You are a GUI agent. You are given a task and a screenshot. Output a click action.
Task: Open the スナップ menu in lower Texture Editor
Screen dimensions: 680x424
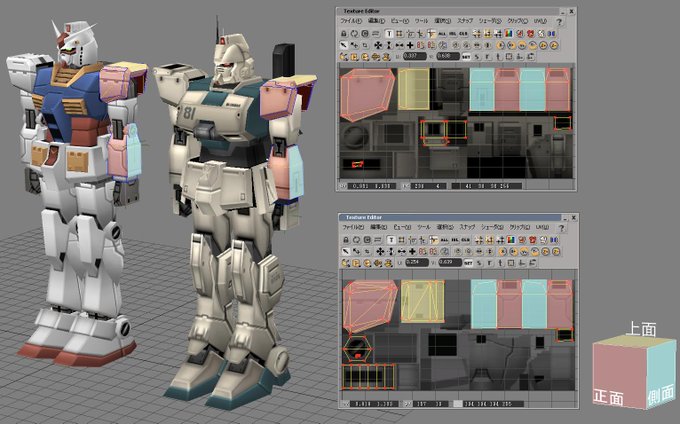pyautogui.click(x=468, y=227)
